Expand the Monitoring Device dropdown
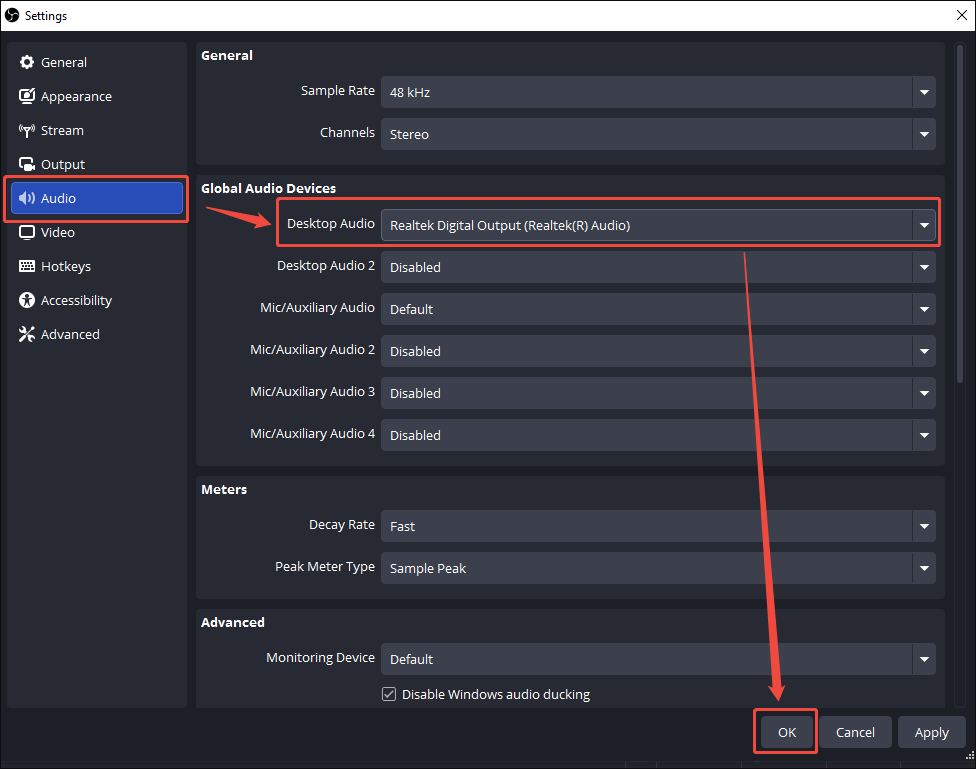 click(923, 658)
